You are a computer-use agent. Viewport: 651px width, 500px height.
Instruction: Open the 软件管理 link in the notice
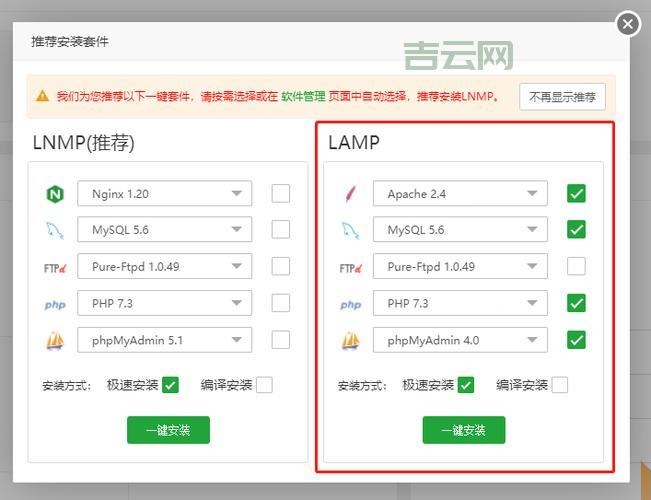click(x=303, y=96)
